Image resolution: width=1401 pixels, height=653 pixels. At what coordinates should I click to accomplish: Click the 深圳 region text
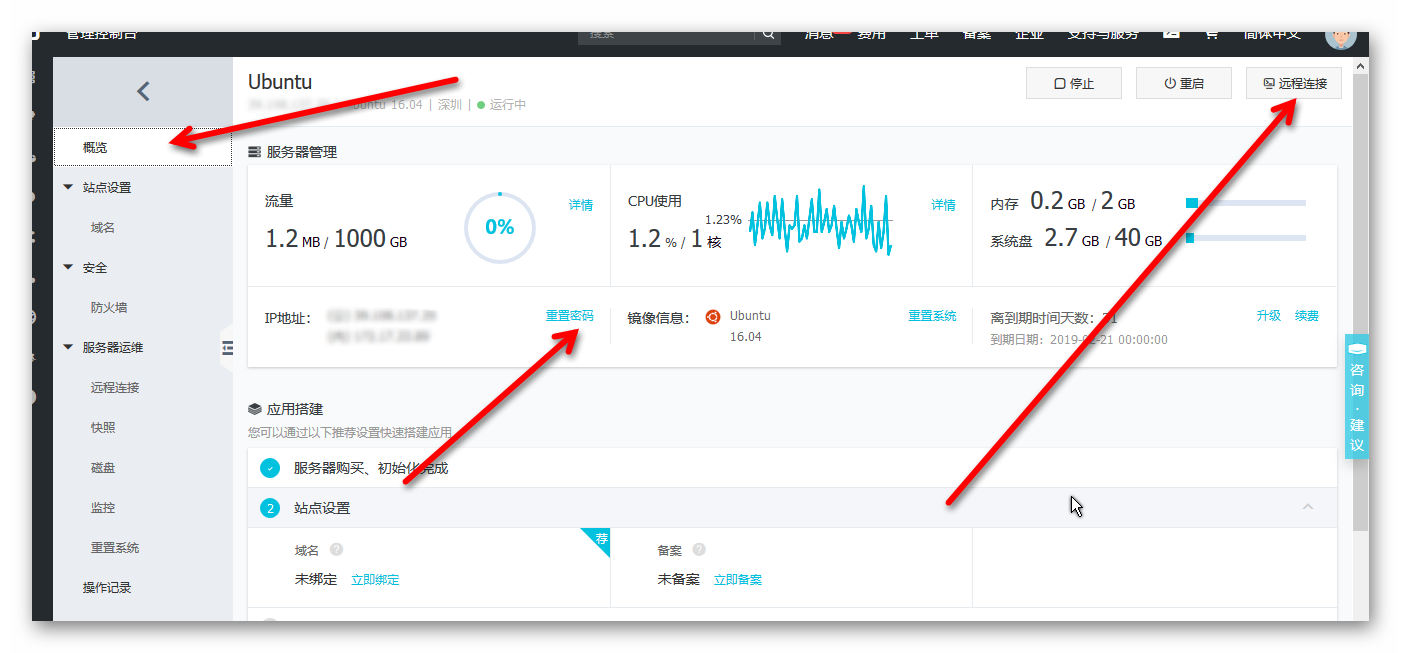[x=450, y=105]
